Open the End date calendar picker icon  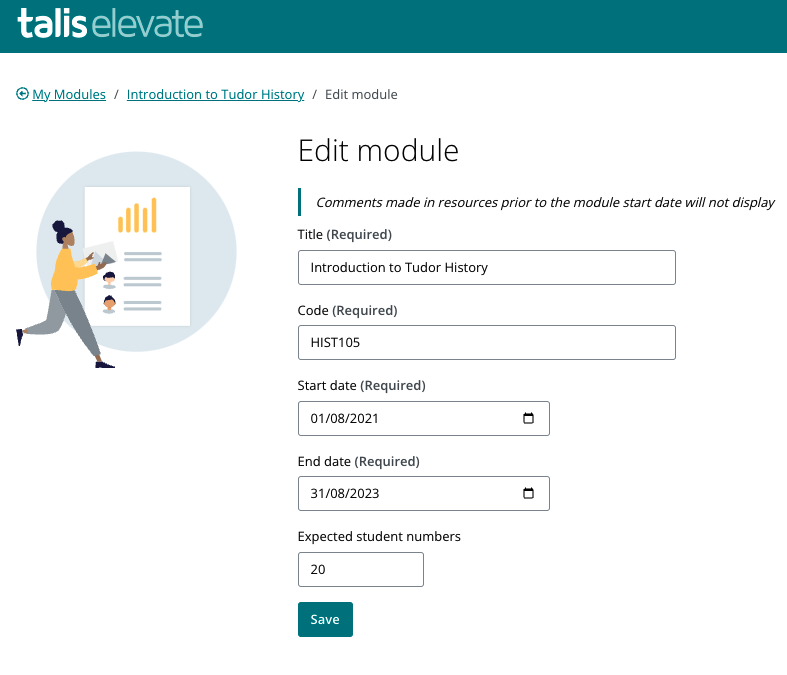[528, 493]
